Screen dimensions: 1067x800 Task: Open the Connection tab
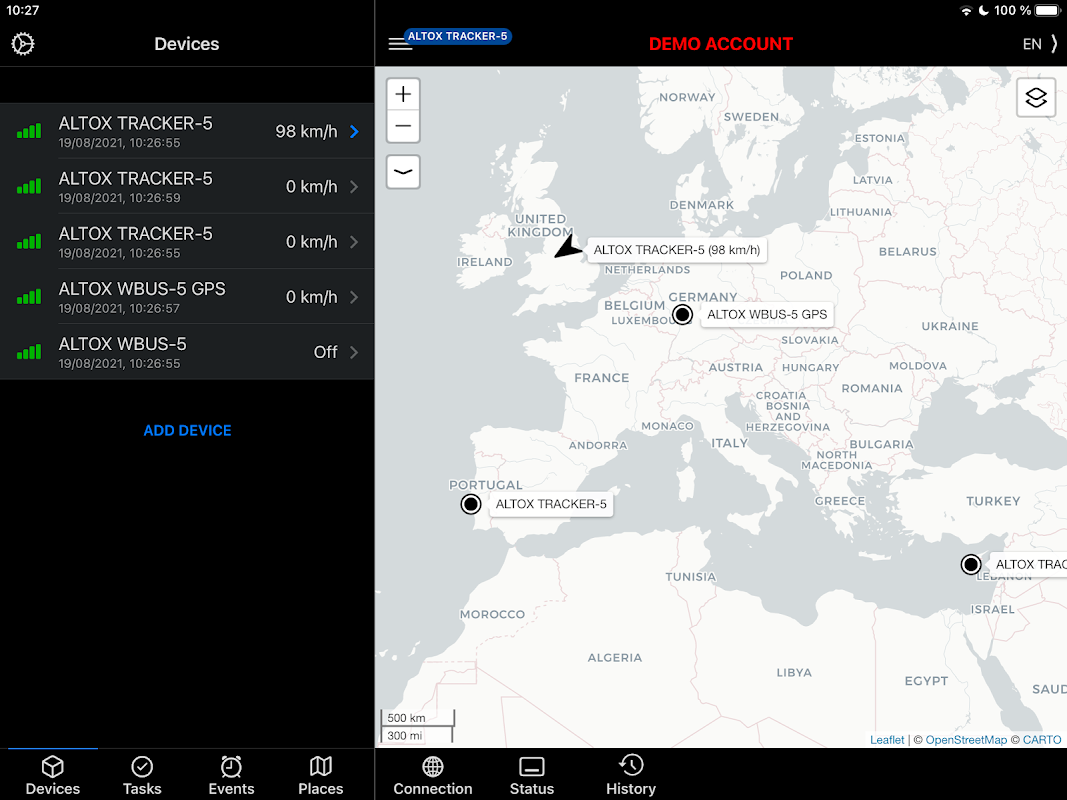(x=433, y=776)
